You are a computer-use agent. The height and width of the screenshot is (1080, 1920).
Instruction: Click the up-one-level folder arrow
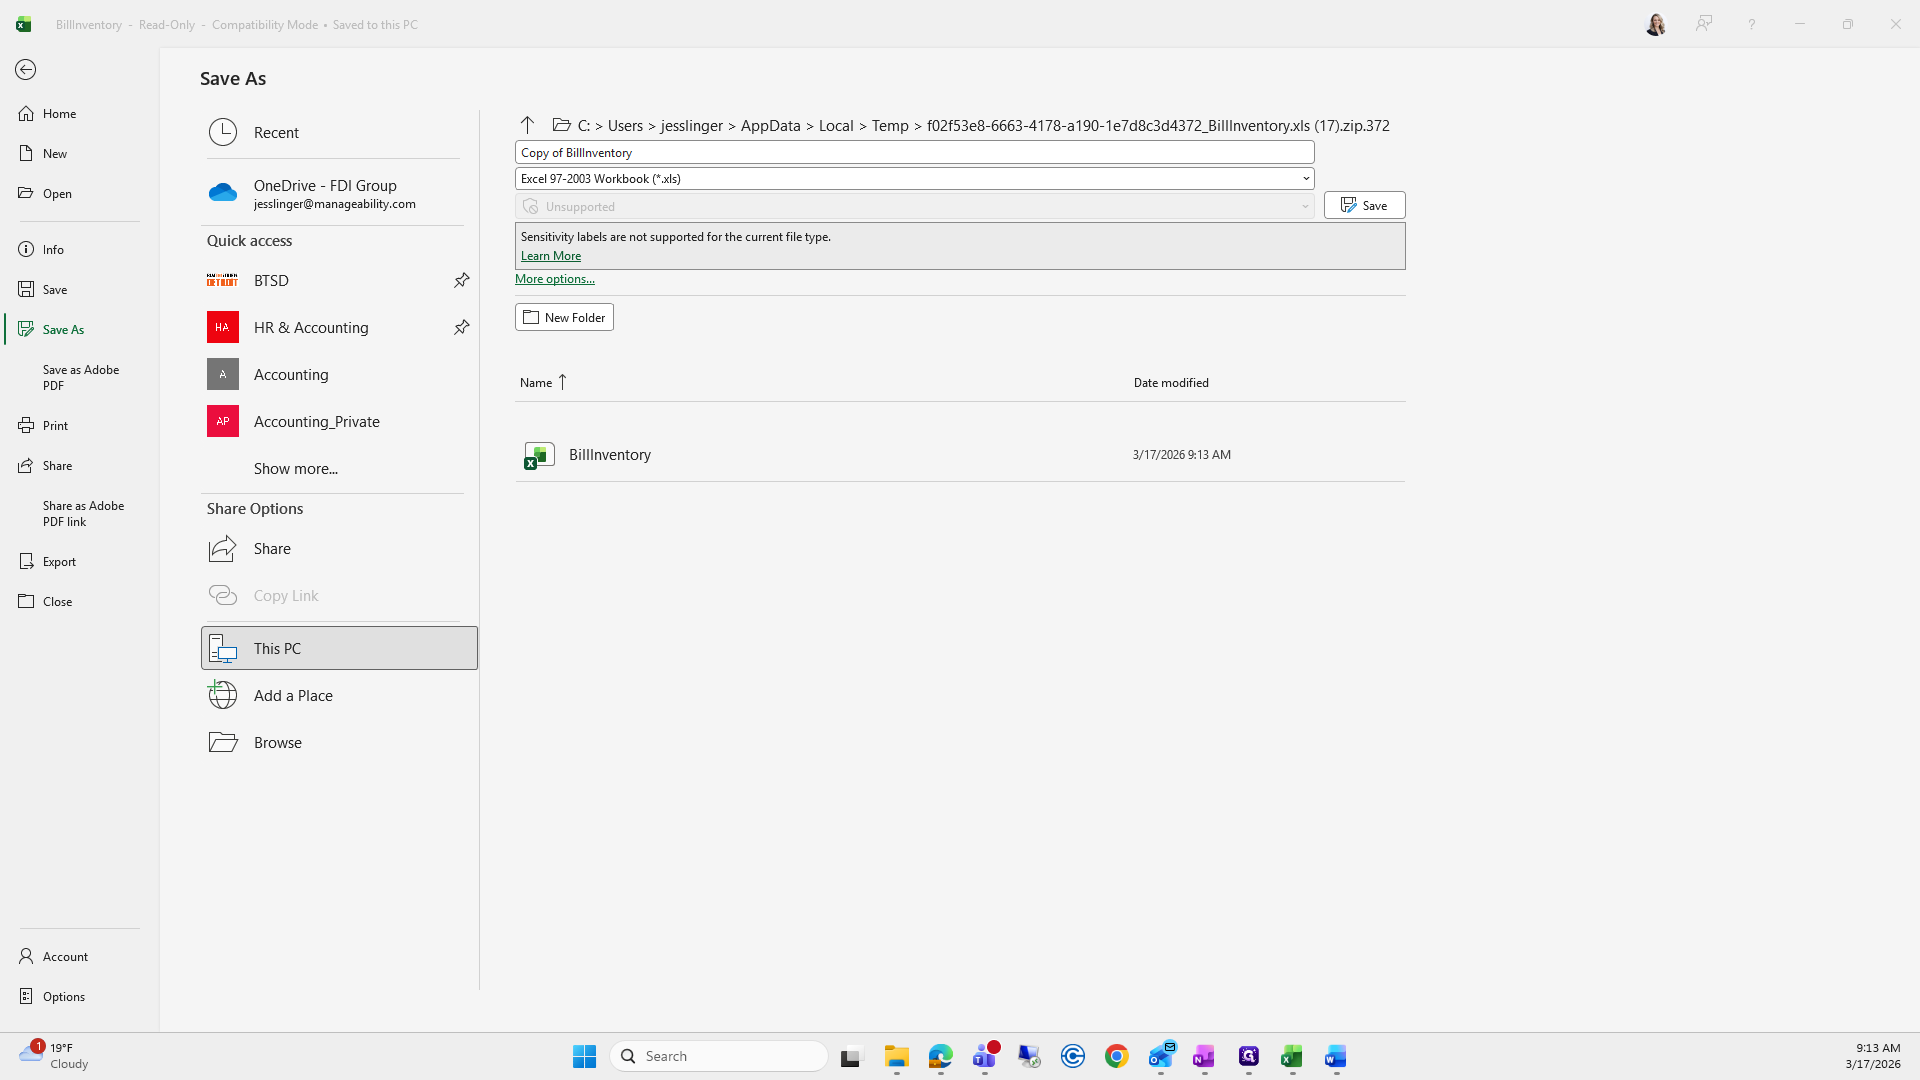click(527, 125)
